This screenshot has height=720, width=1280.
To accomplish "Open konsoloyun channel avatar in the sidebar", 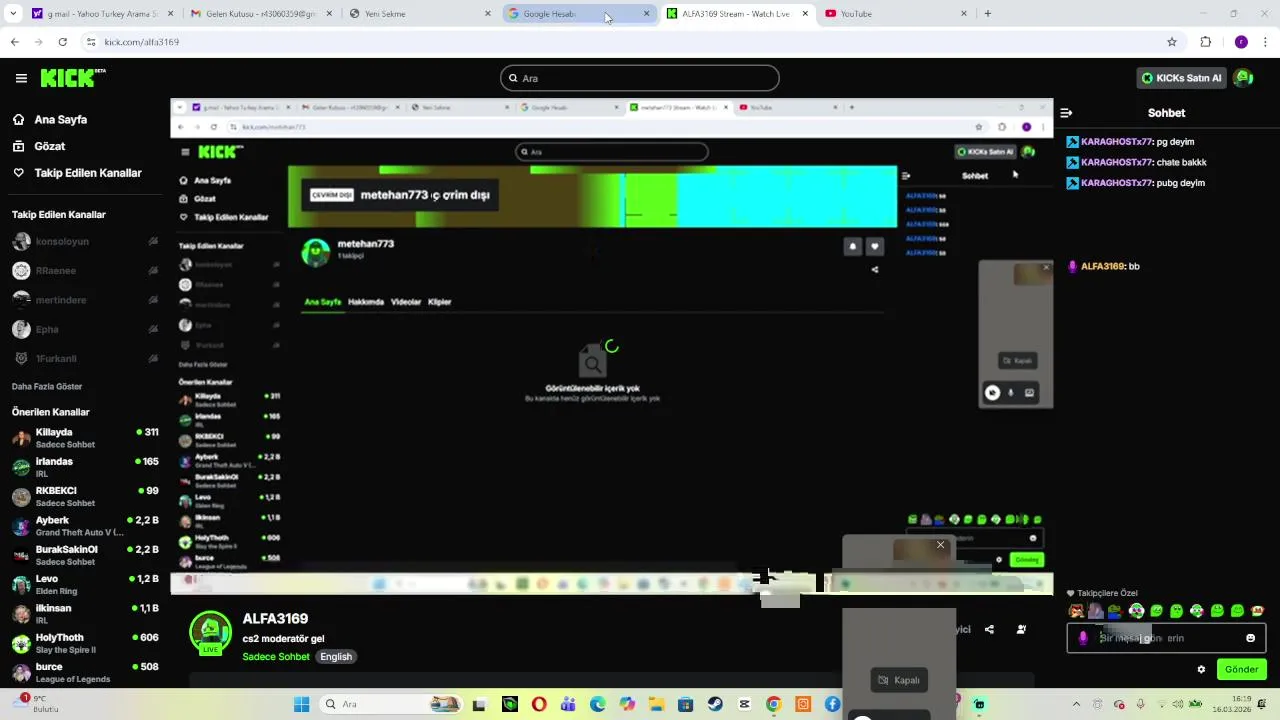I will click(21, 241).
